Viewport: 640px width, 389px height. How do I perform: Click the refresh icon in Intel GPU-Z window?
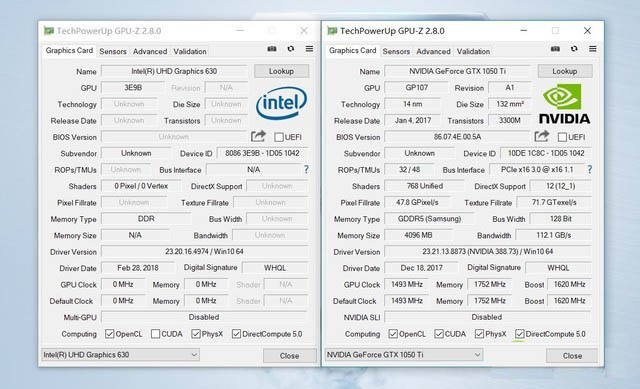click(x=291, y=49)
